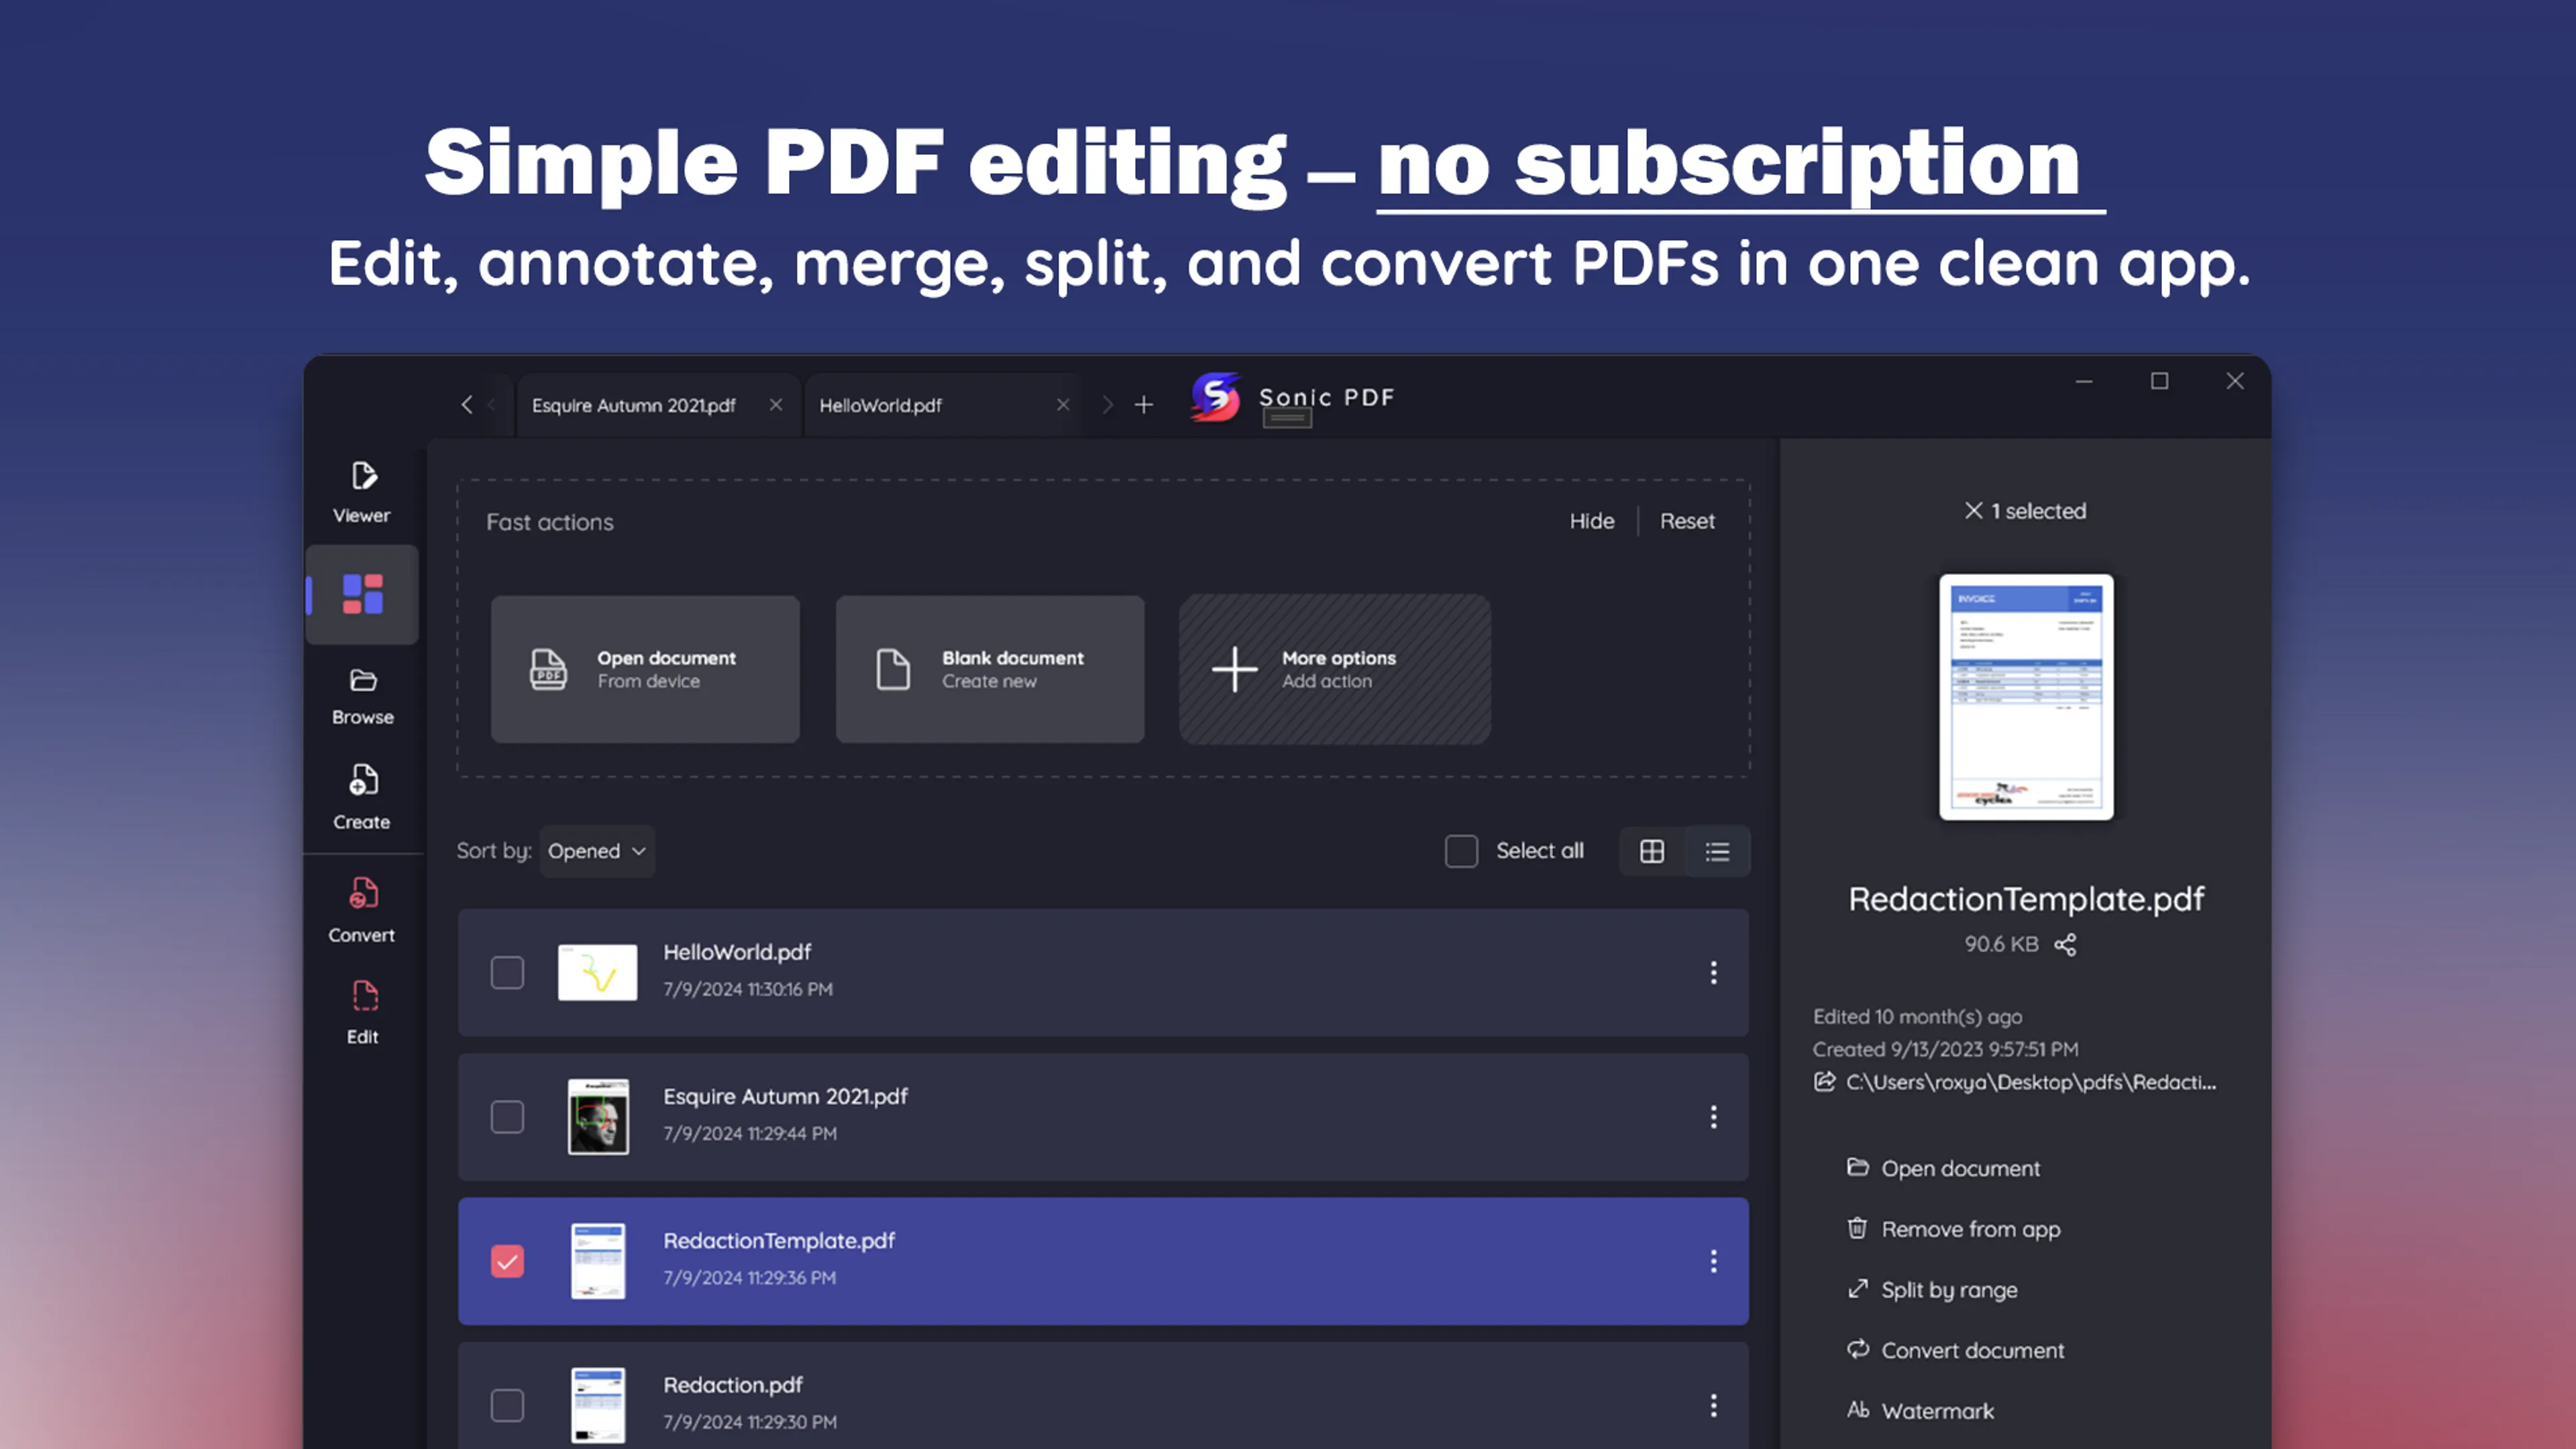
Task: Tick the Select all checkbox
Action: (1461, 851)
